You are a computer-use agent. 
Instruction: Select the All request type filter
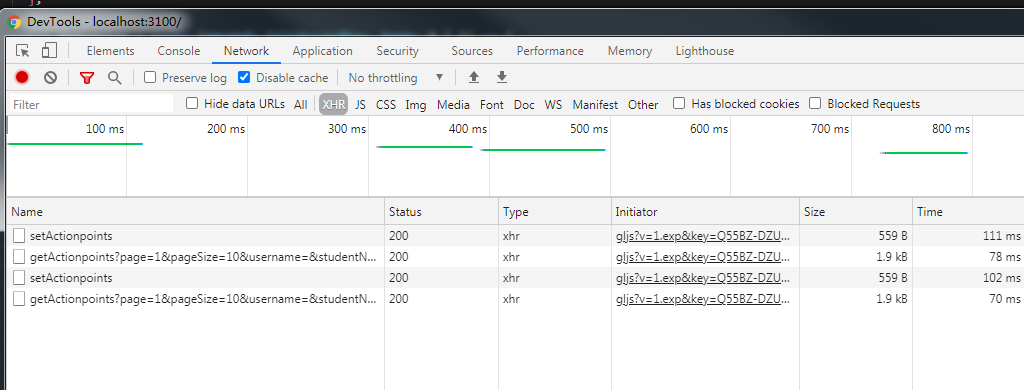tap(300, 105)
